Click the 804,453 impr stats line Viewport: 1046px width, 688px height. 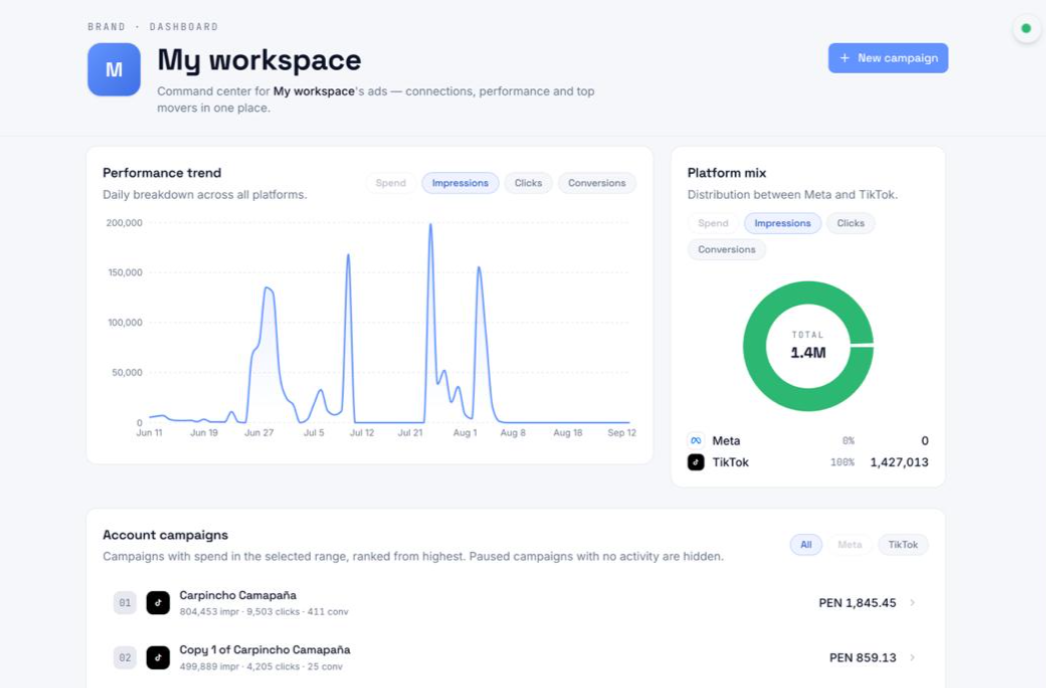click(x=264, y=611)
